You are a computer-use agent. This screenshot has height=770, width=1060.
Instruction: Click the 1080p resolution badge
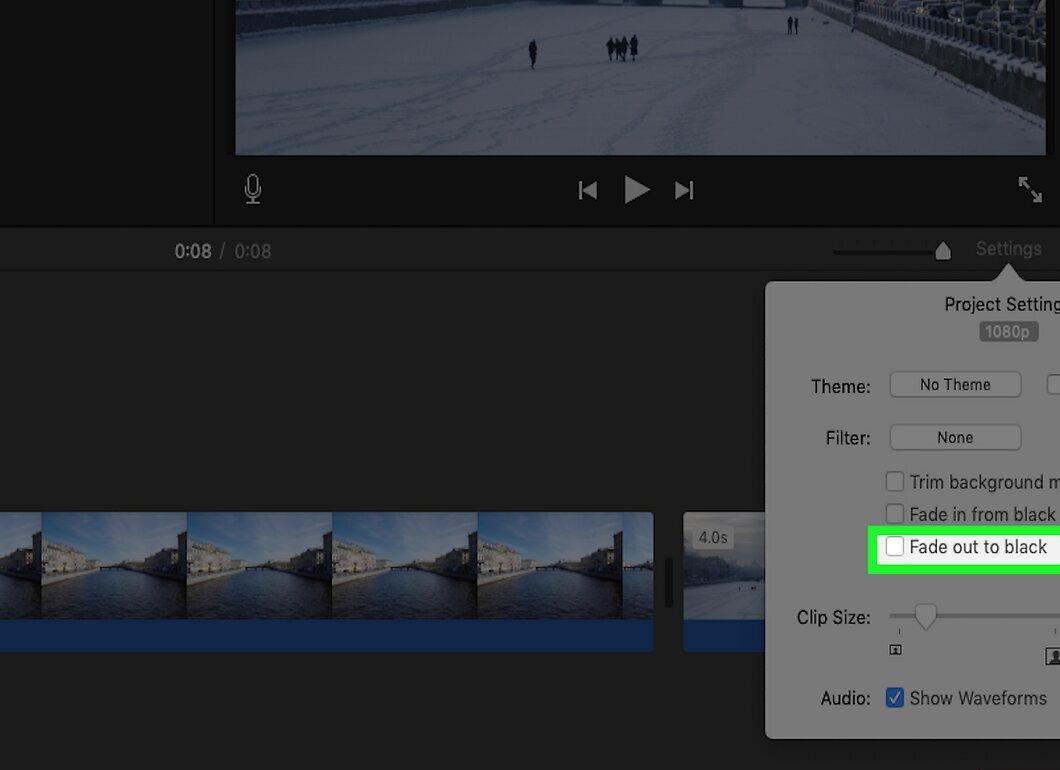tap(1008, 331)
